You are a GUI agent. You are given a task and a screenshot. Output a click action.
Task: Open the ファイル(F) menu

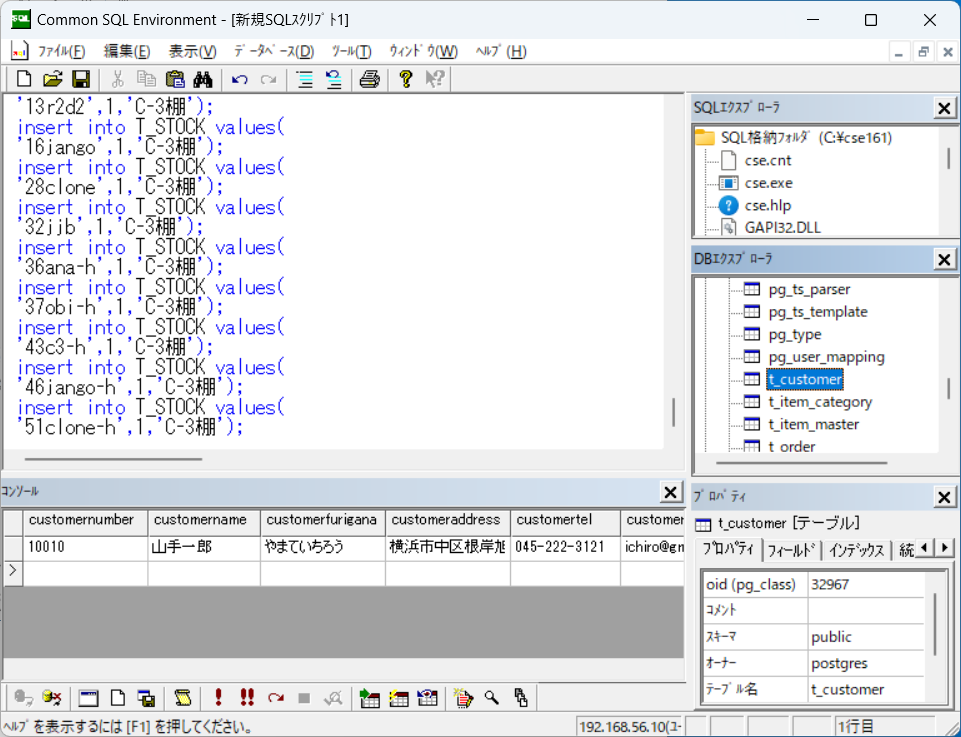click(61, 51)
